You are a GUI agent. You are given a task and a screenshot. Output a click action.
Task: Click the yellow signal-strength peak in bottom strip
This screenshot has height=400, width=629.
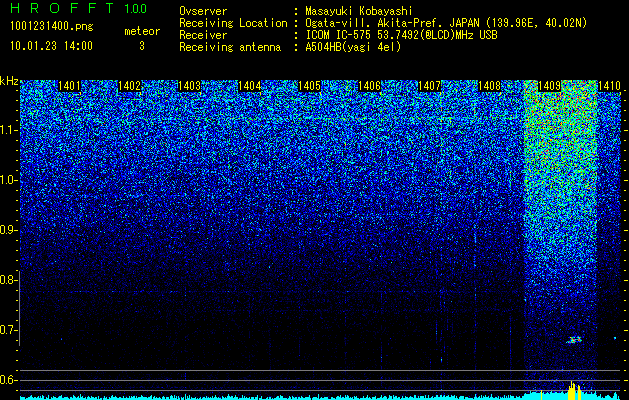(573, 390)
